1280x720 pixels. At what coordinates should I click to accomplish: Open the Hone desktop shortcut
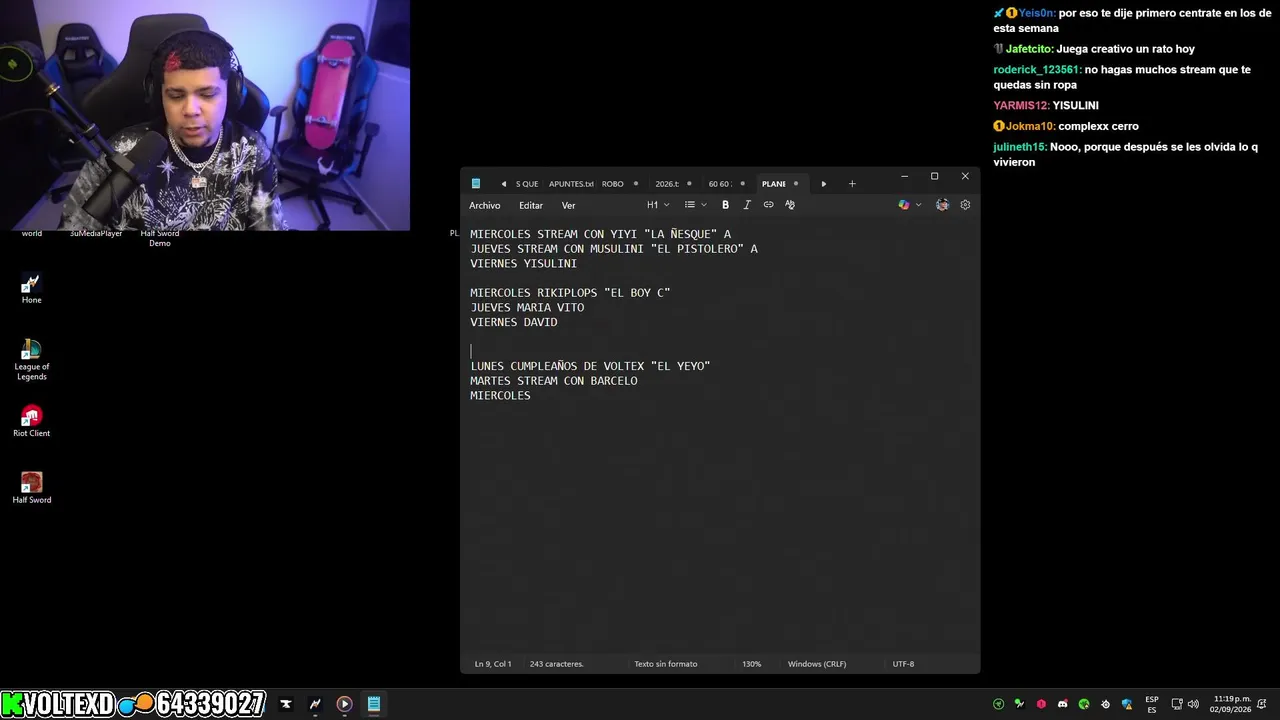32,288
